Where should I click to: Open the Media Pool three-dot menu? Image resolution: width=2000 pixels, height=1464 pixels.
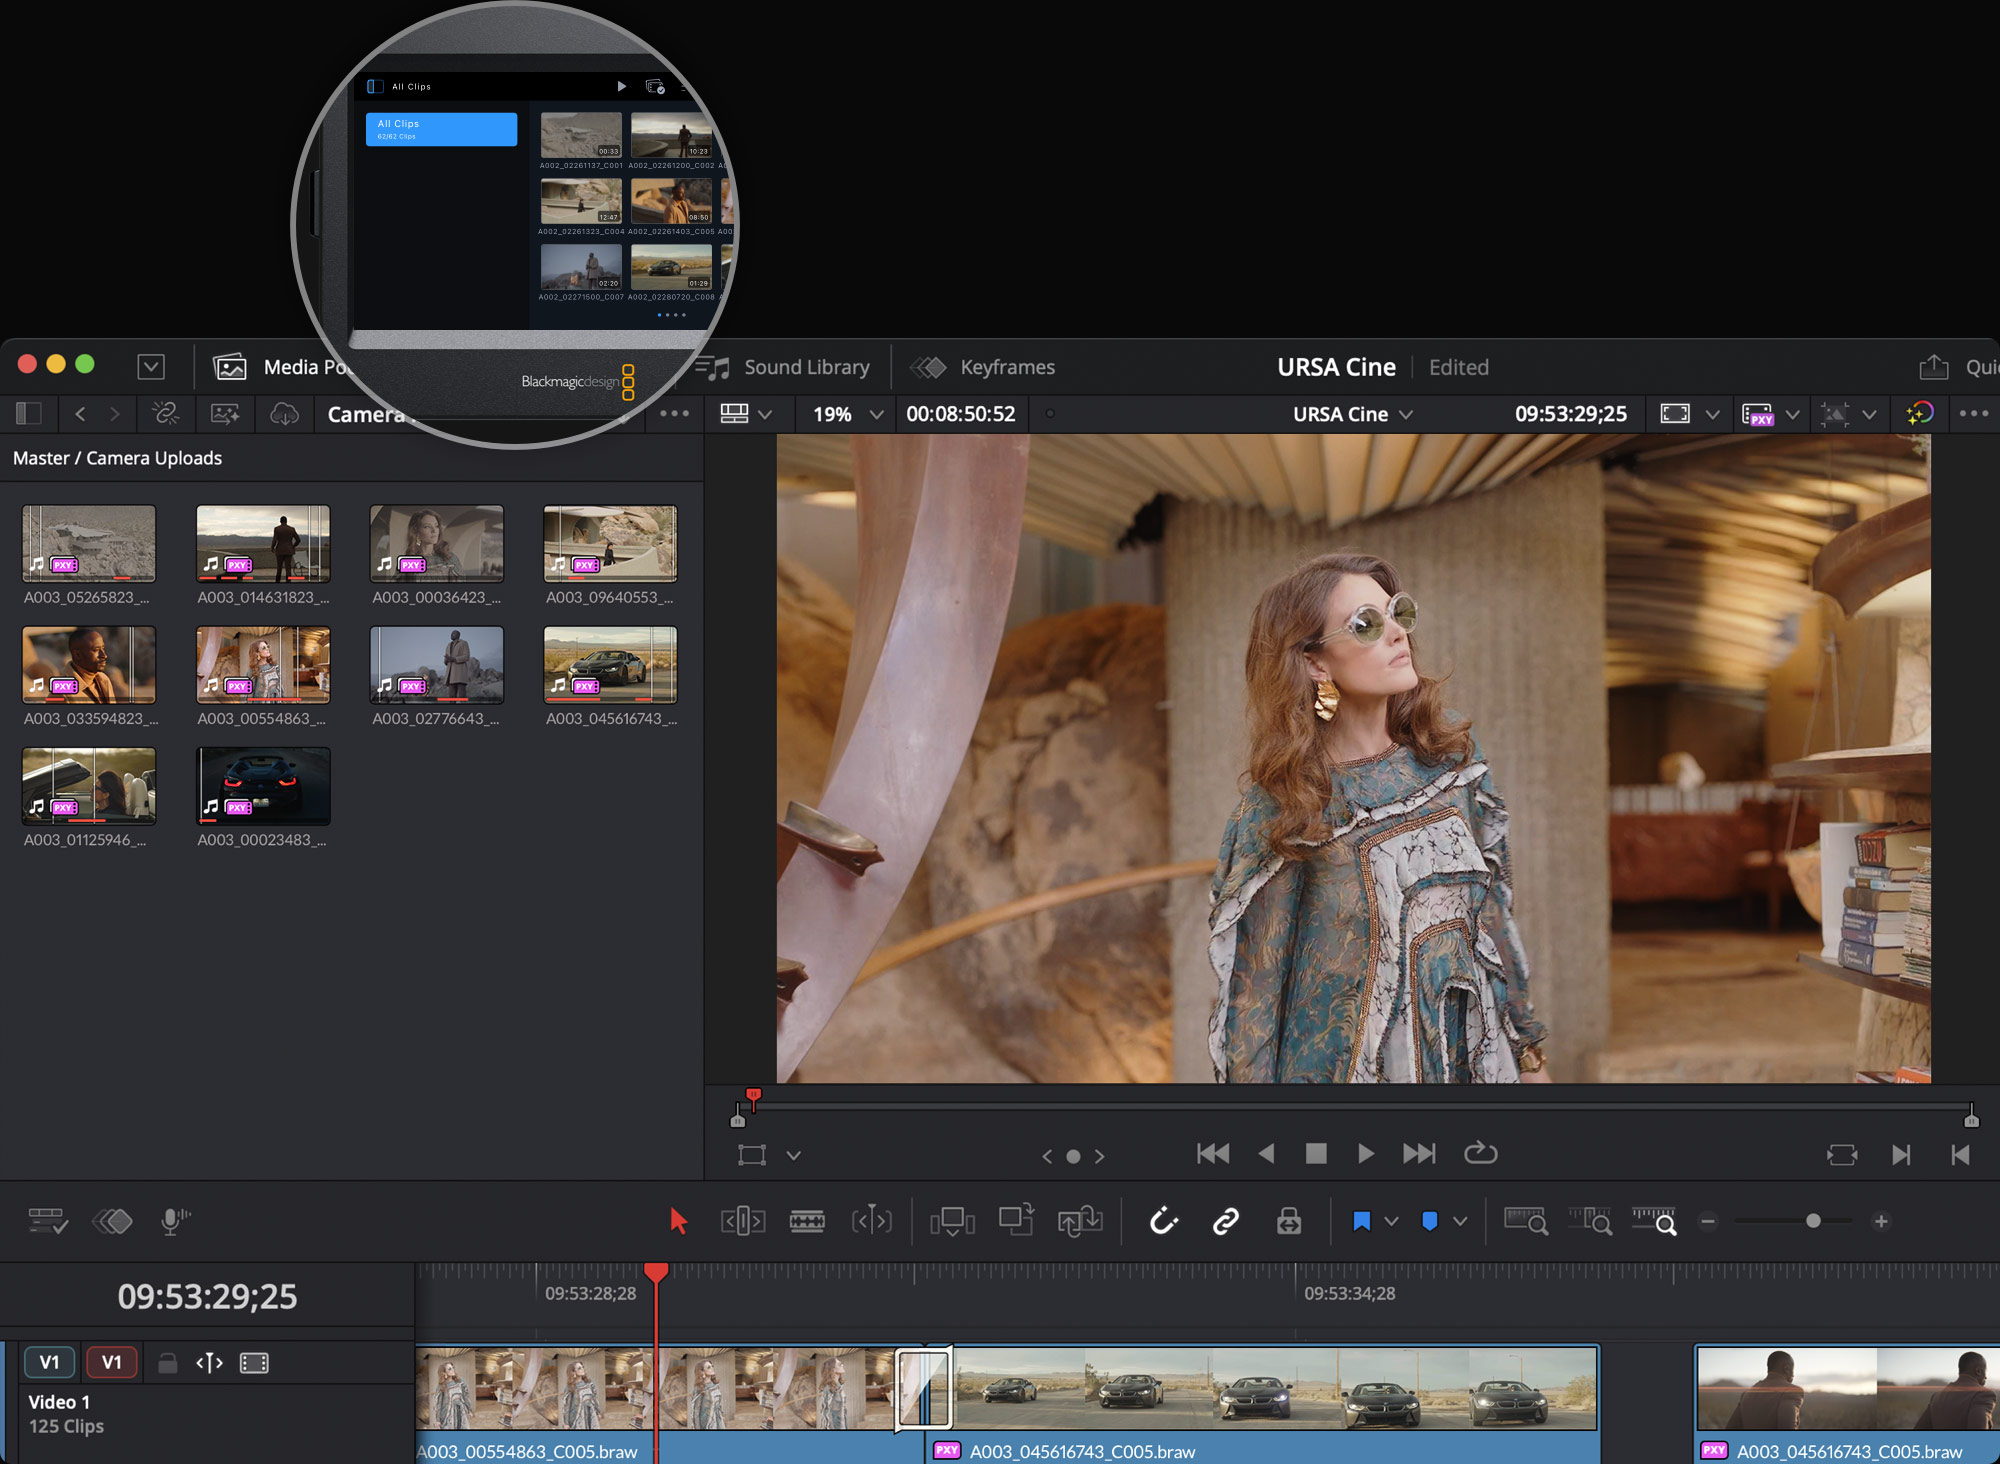pos(675,414)
